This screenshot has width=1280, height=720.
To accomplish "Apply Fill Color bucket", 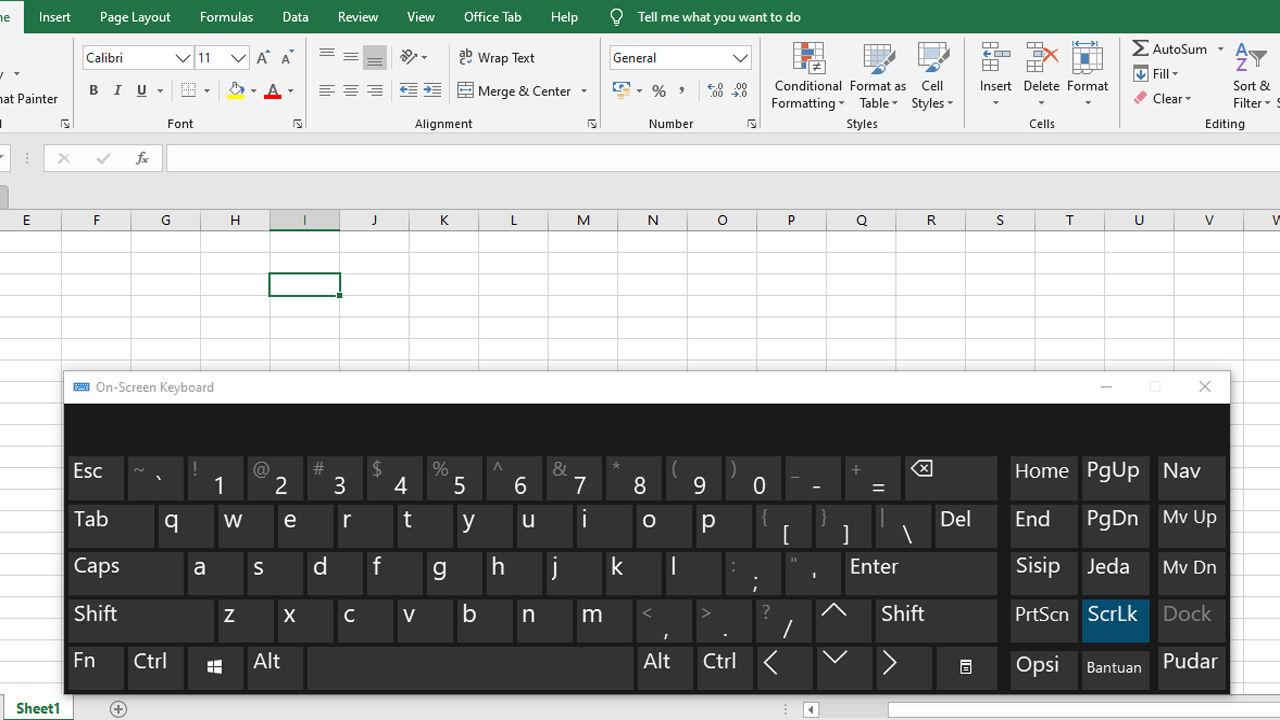I will 236,91.
